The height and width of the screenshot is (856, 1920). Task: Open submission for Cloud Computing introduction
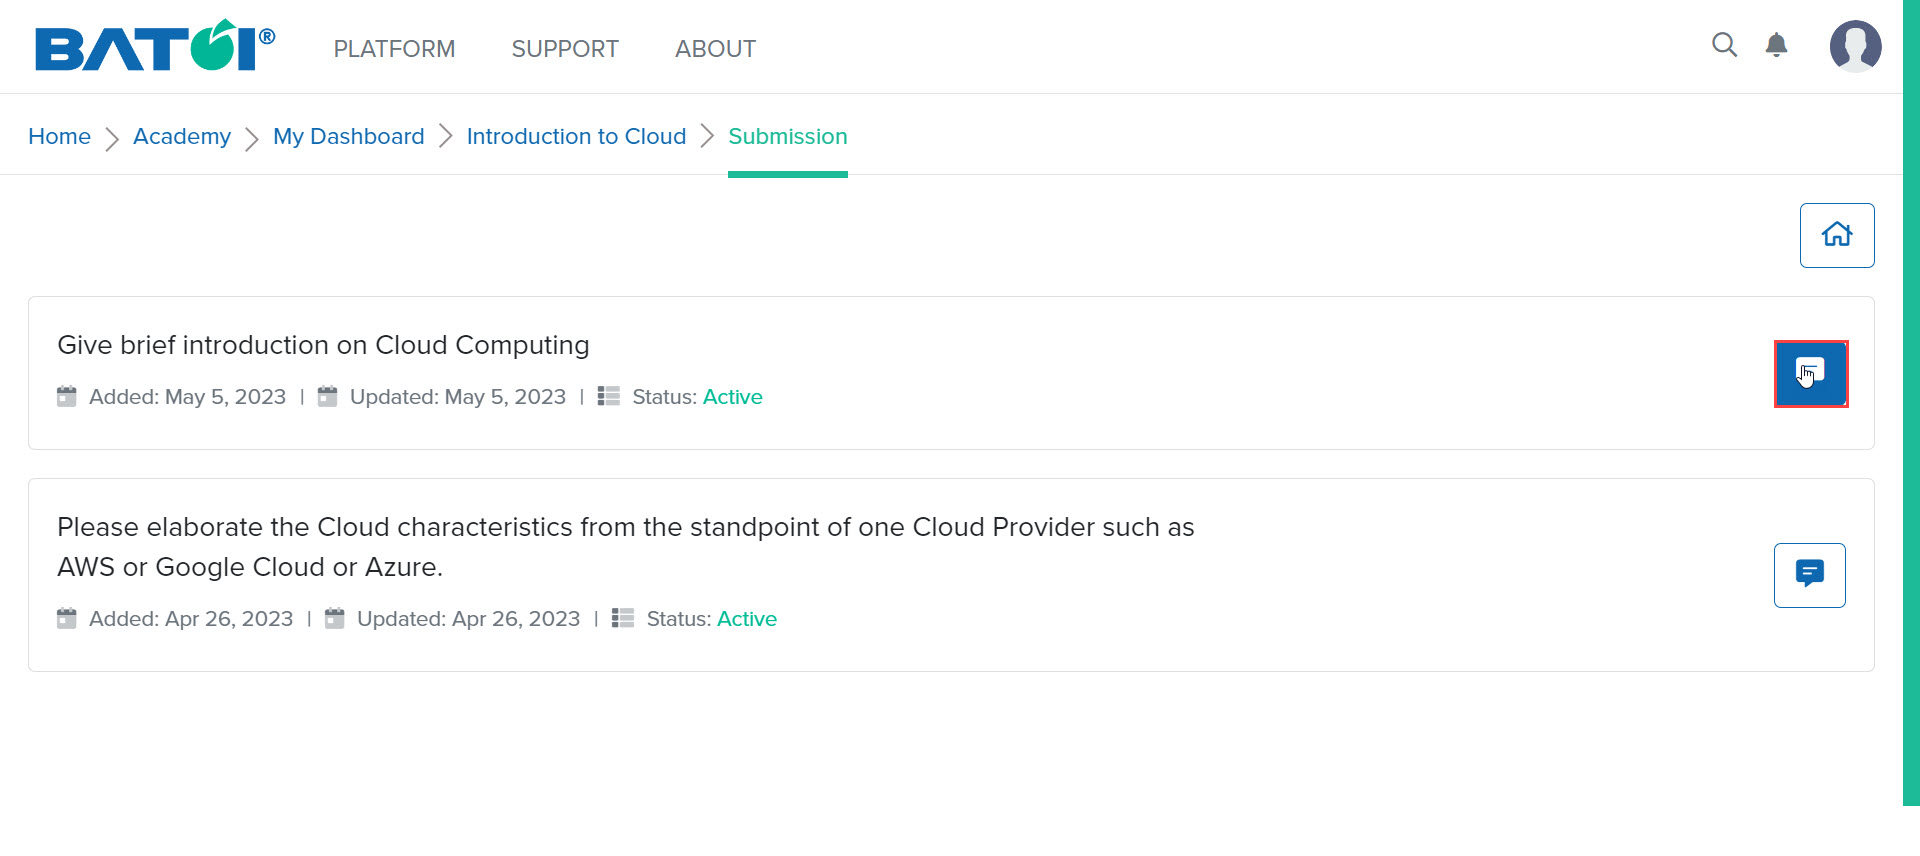(1811, 374)
